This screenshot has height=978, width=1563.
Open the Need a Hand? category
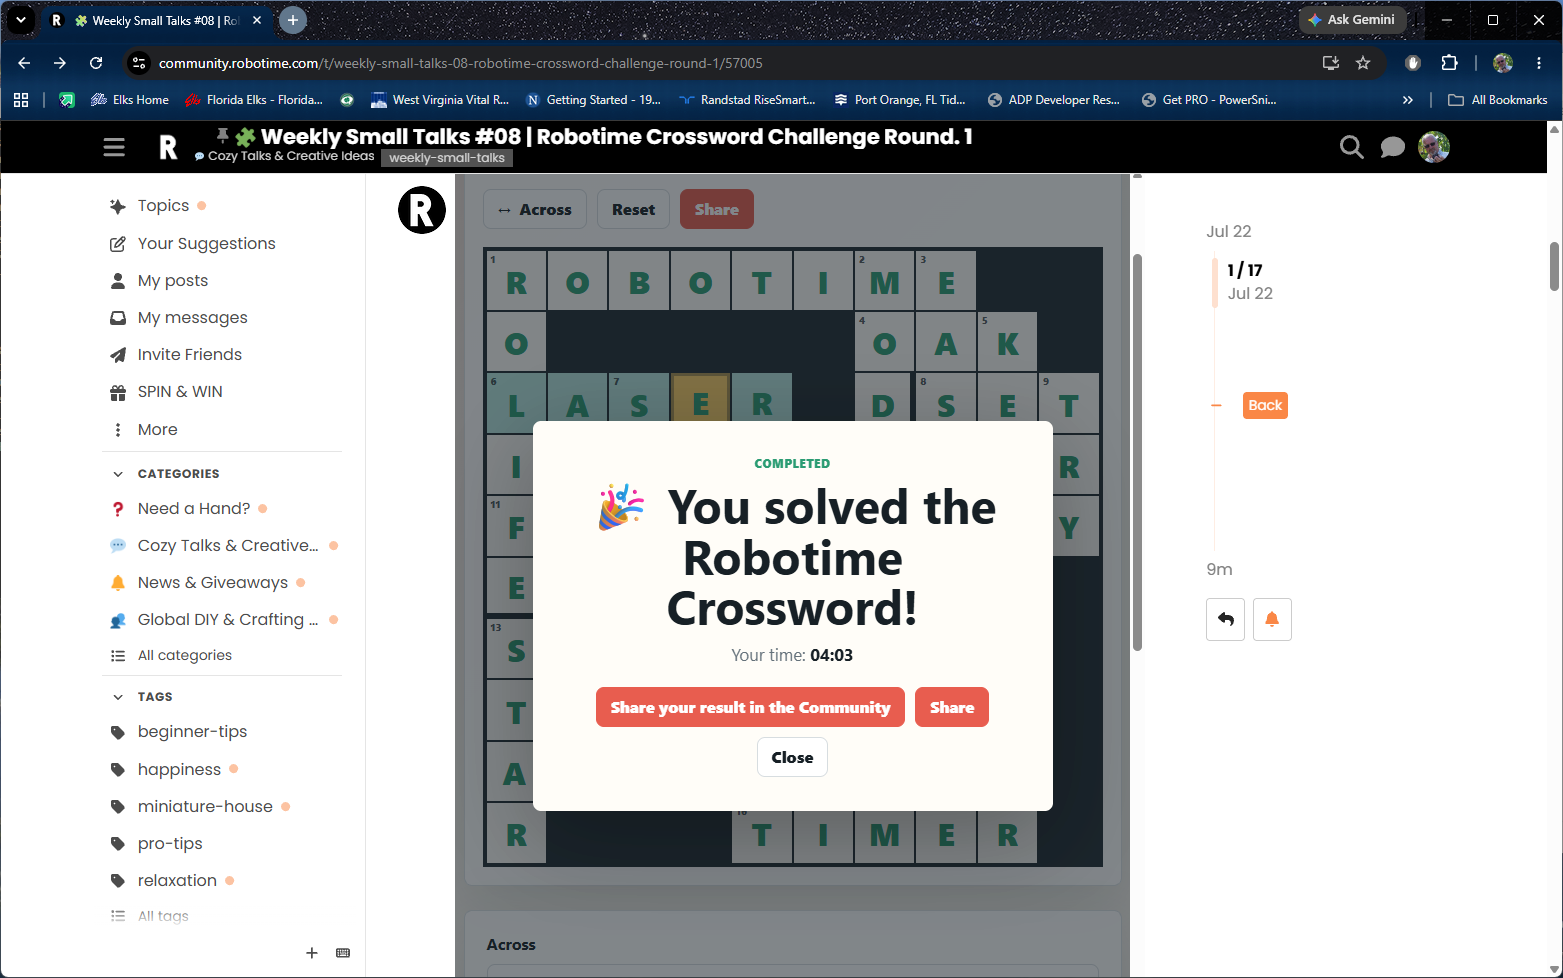click(x=194, y=509)
